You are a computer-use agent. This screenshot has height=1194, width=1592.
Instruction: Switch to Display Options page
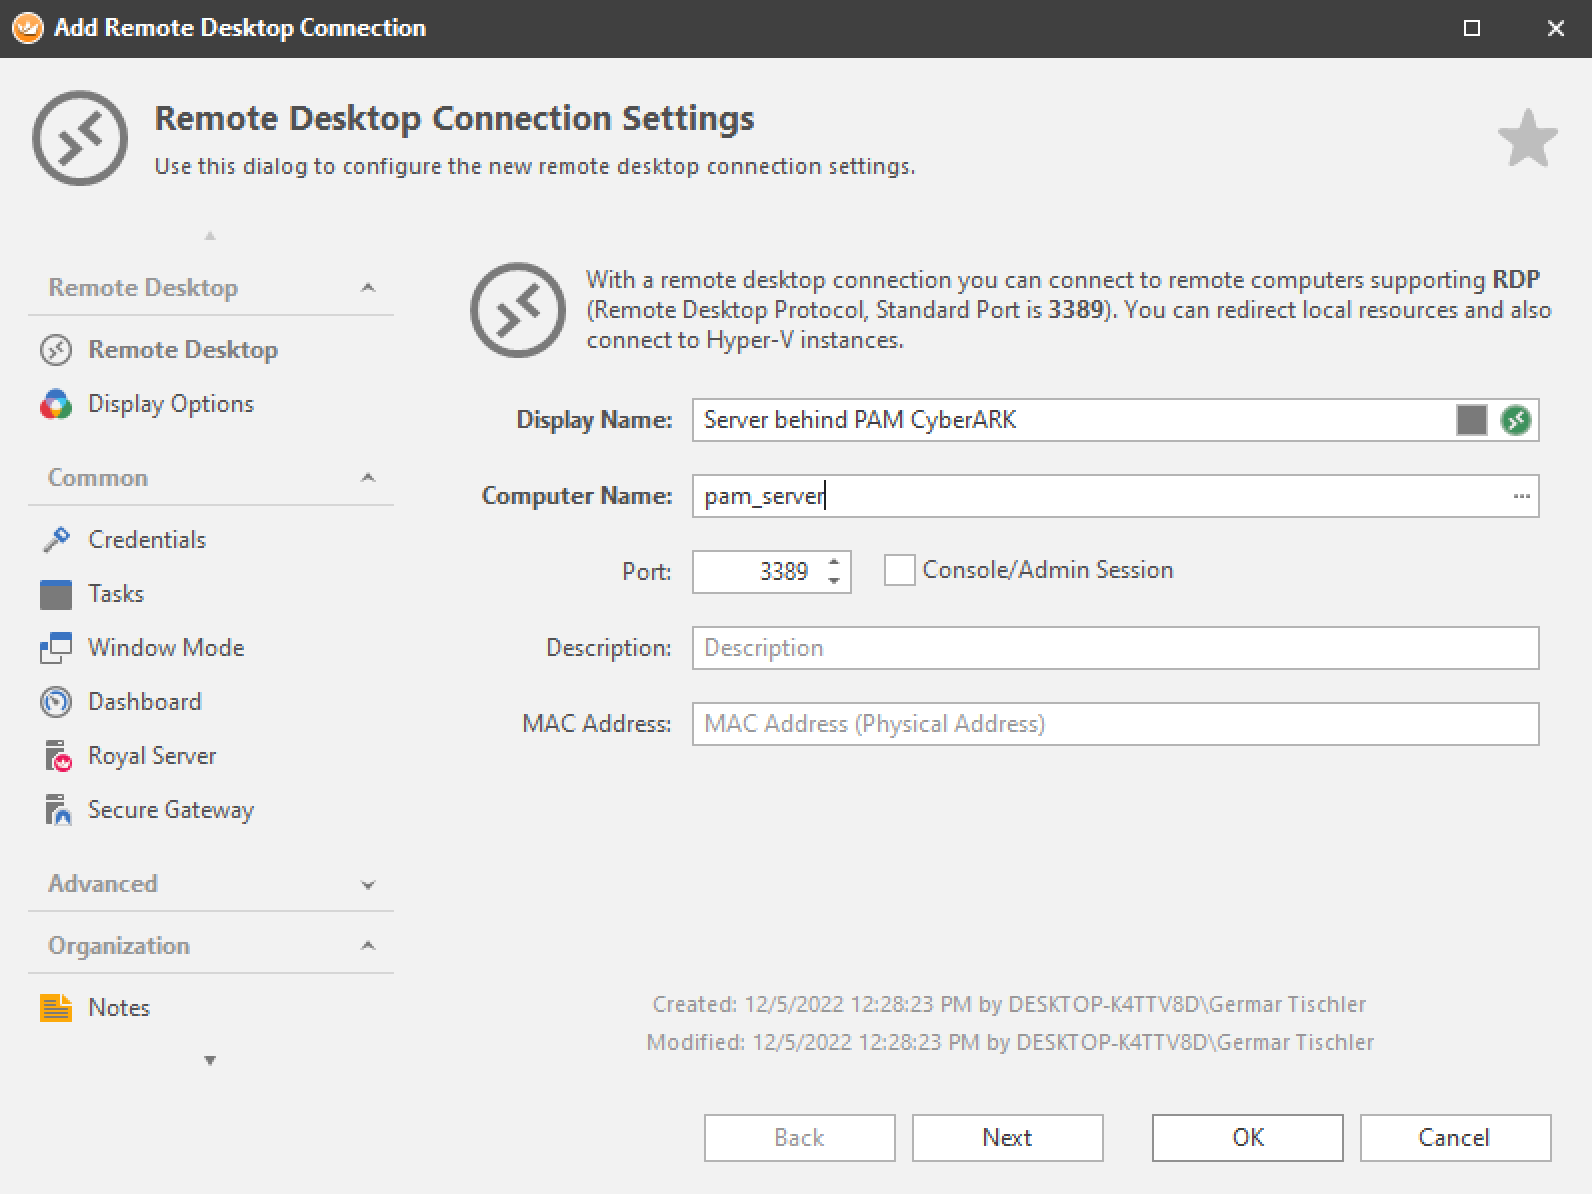(x=170, y=404)
